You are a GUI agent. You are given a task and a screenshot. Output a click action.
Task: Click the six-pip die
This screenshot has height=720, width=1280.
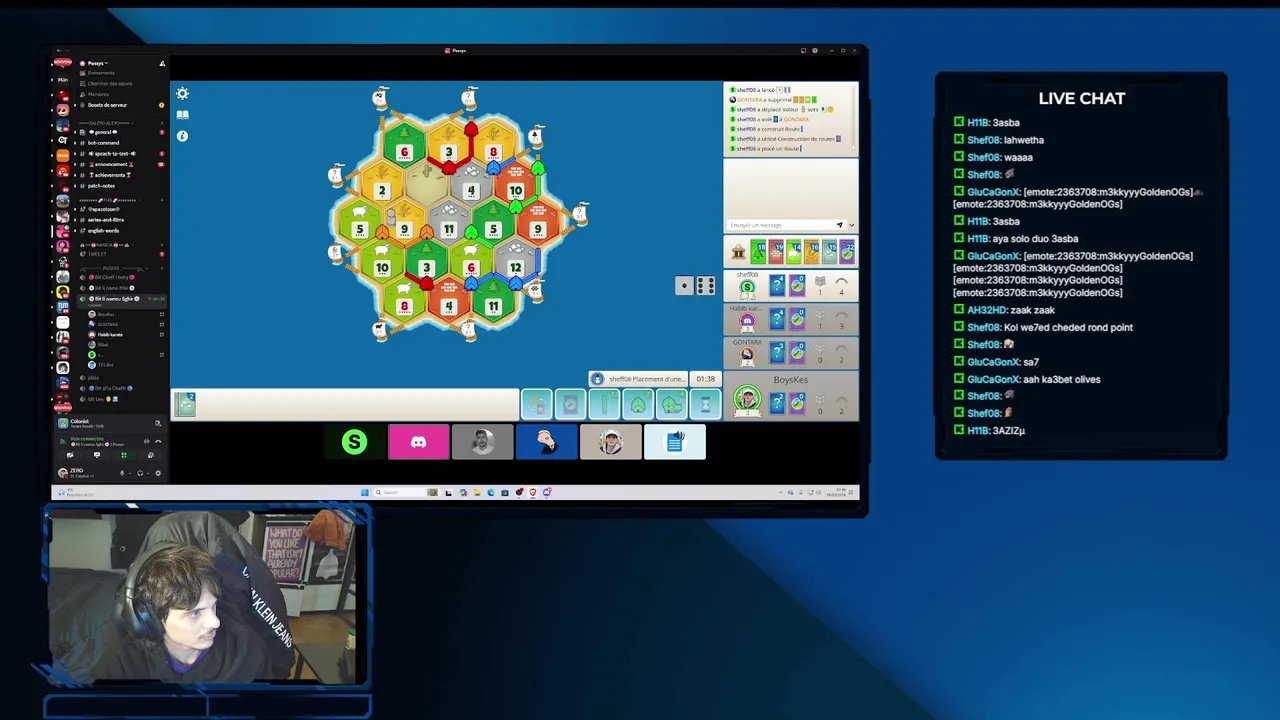click(x=705, y=286)
